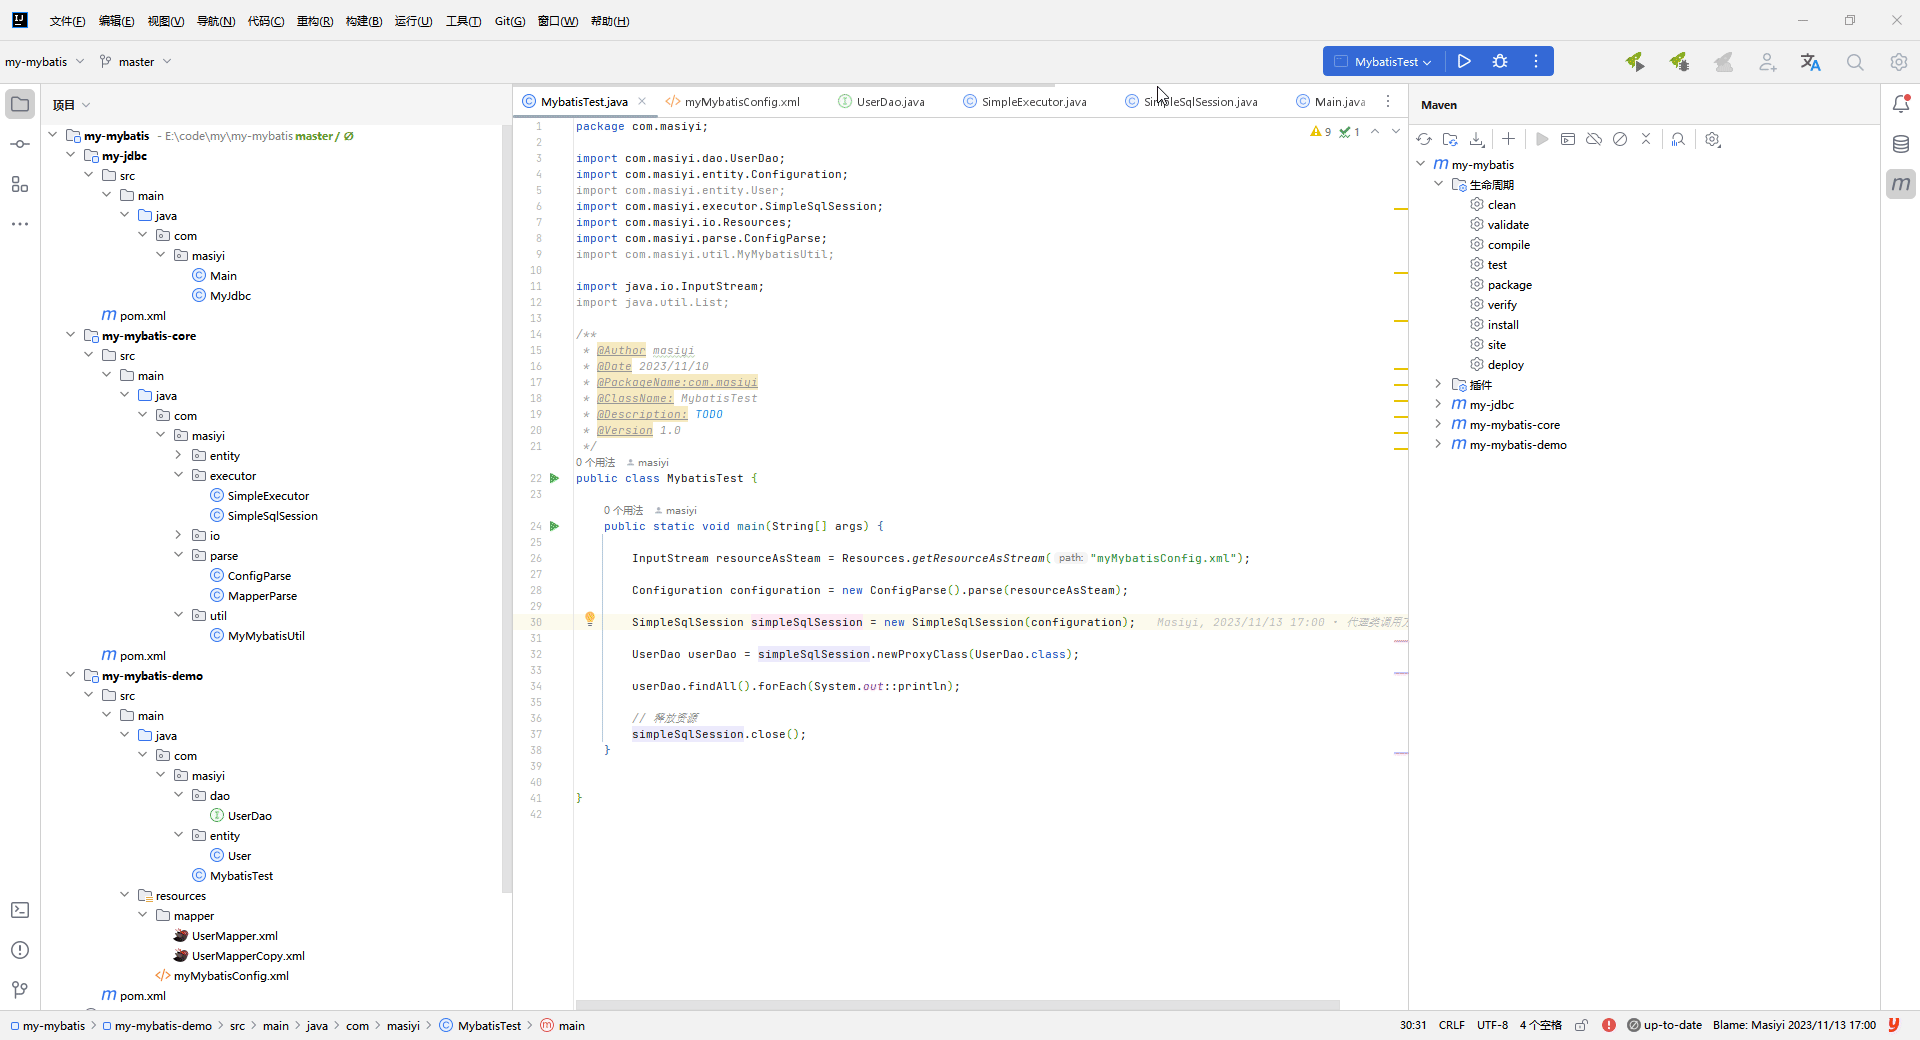This screenshot has height=1040, width=1920.
Task: Hide the Maven tool window via the sidebar
Action: click(1901, 184)
